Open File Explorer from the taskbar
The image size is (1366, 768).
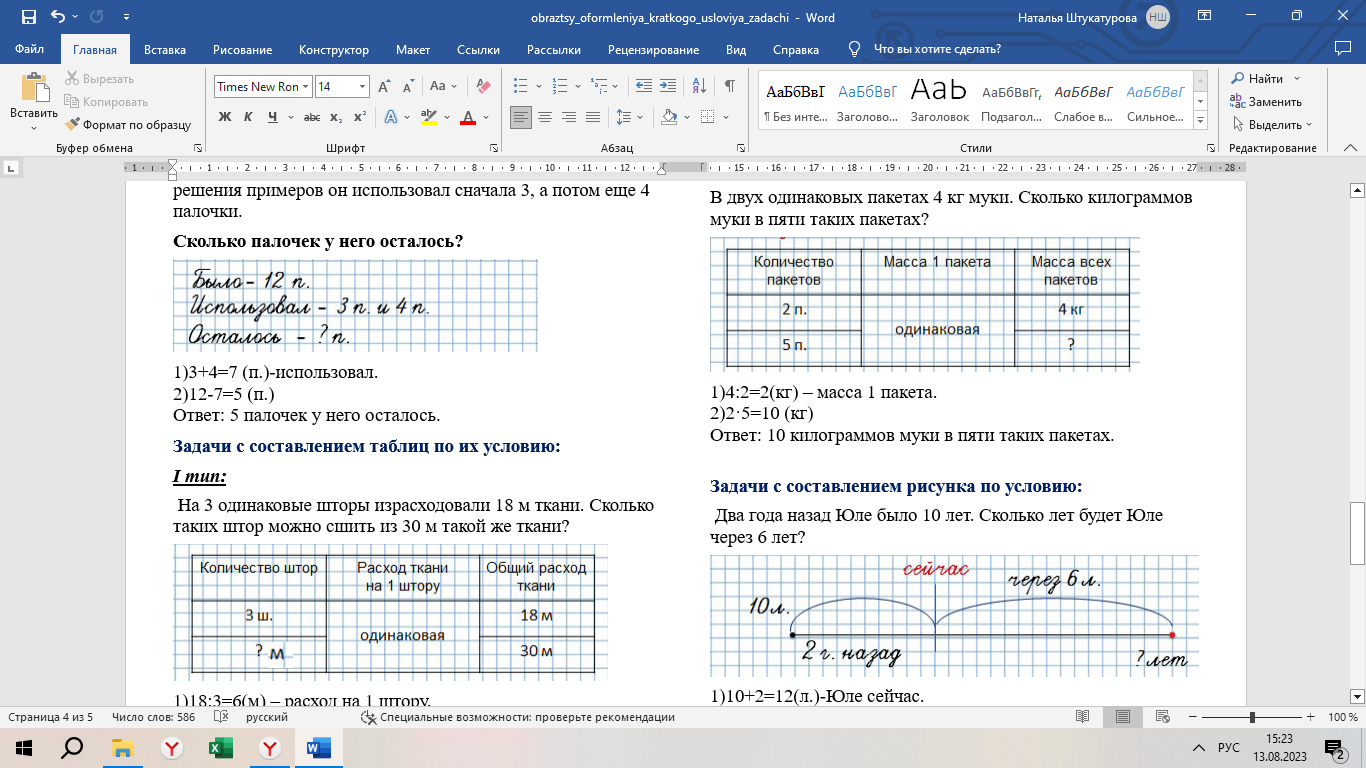[x=122, y=748]
